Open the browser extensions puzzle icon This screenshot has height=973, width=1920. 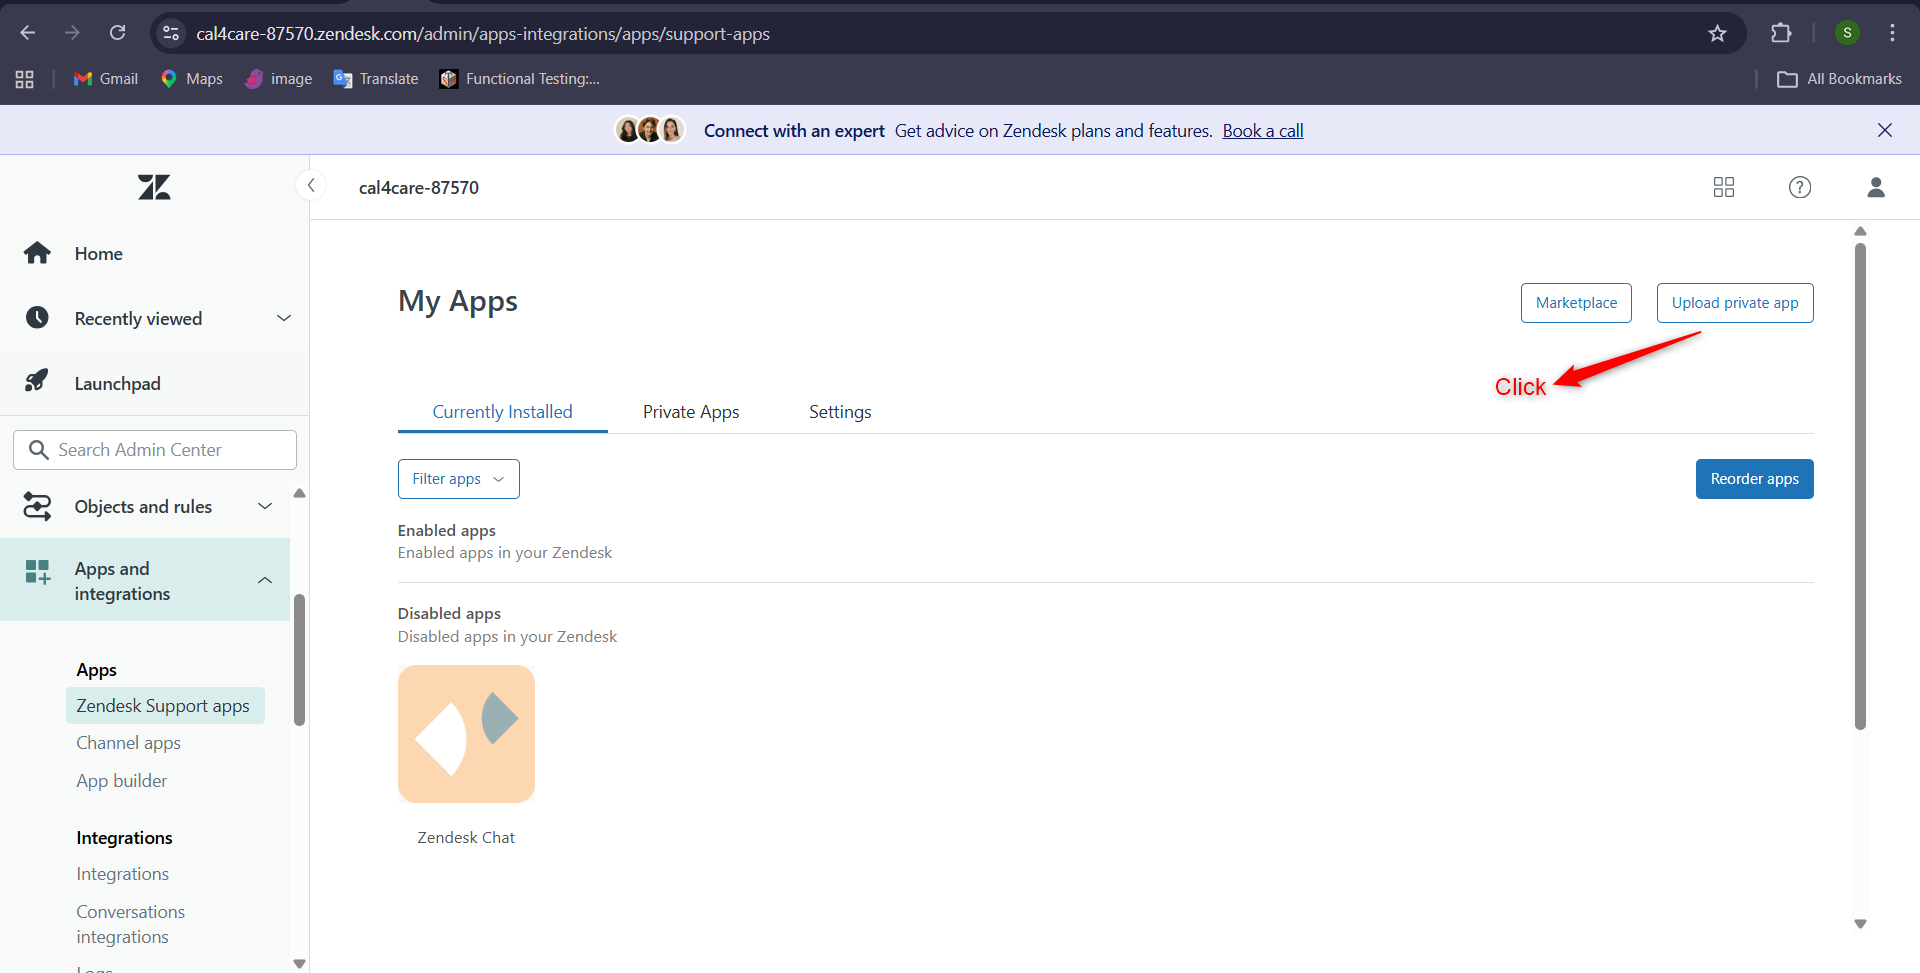[1781, 33]
